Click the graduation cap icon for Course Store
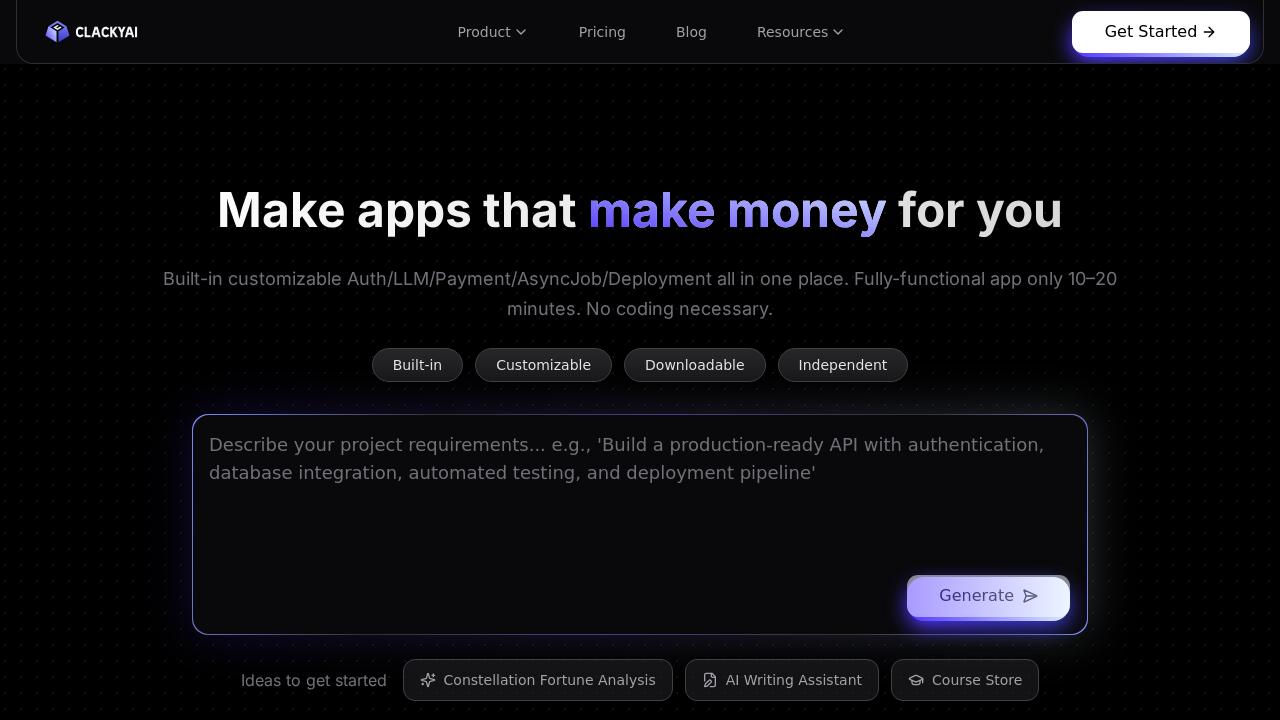Image resolution: width=1280 pixels, height=720 pixels. pyautogui.click(x=916, y=680)
